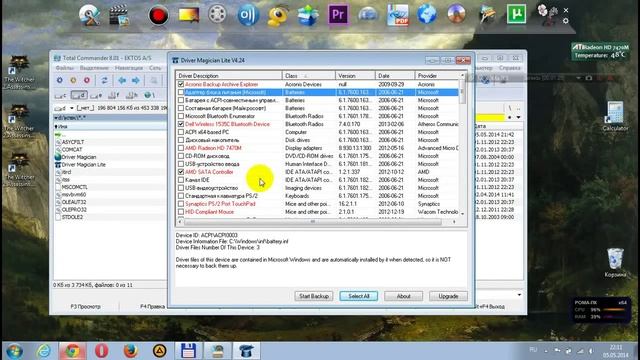The width and height of the screenshot is (640, 360).
Task: Check the Microsoft Bluetooth Enumerator driver
Action: [181, 116]
